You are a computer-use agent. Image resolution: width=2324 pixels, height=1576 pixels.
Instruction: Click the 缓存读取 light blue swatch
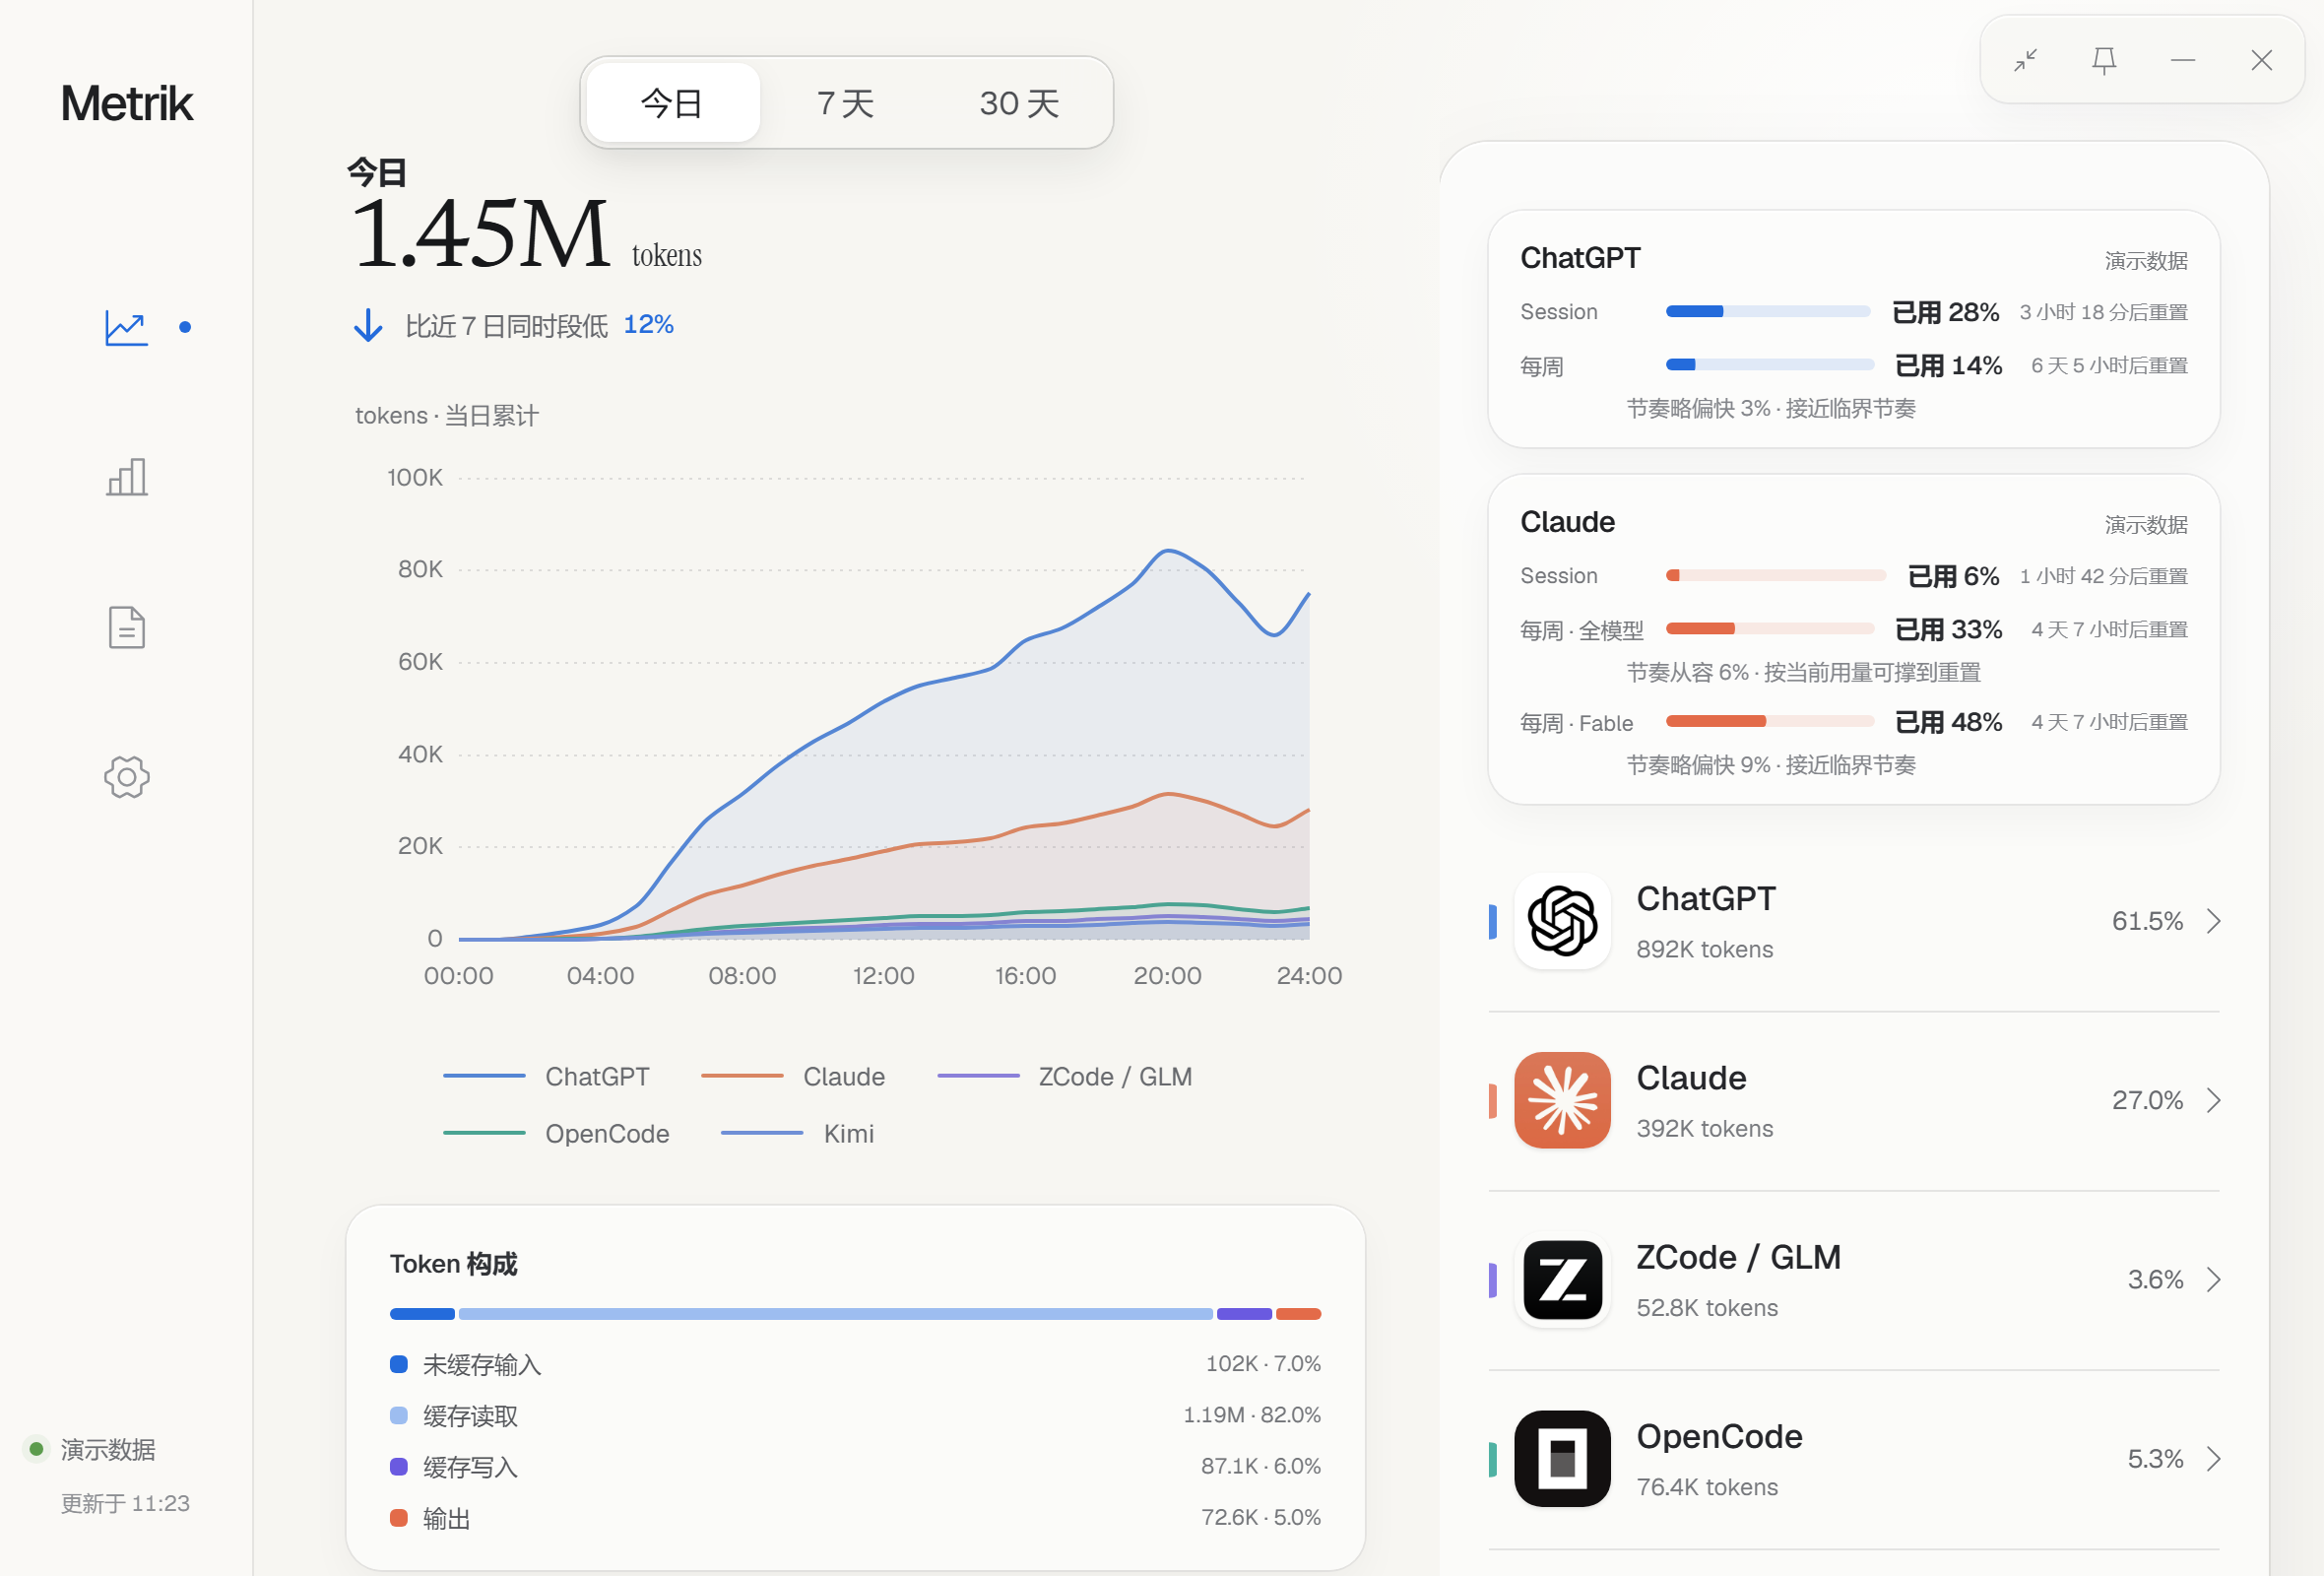coord(398,1415)
